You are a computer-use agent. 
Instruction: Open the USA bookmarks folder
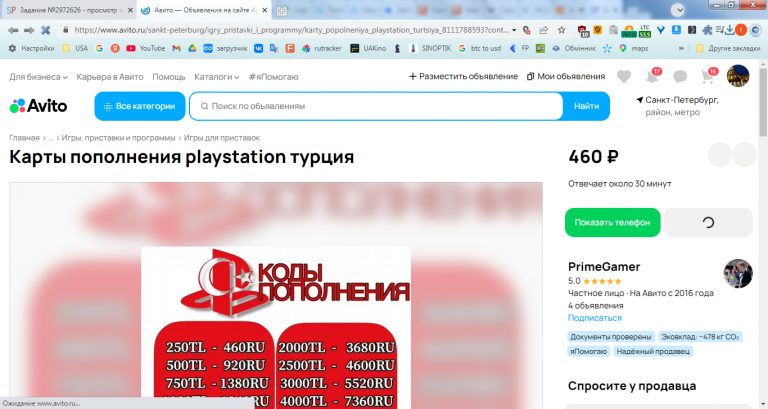point(75,48)
